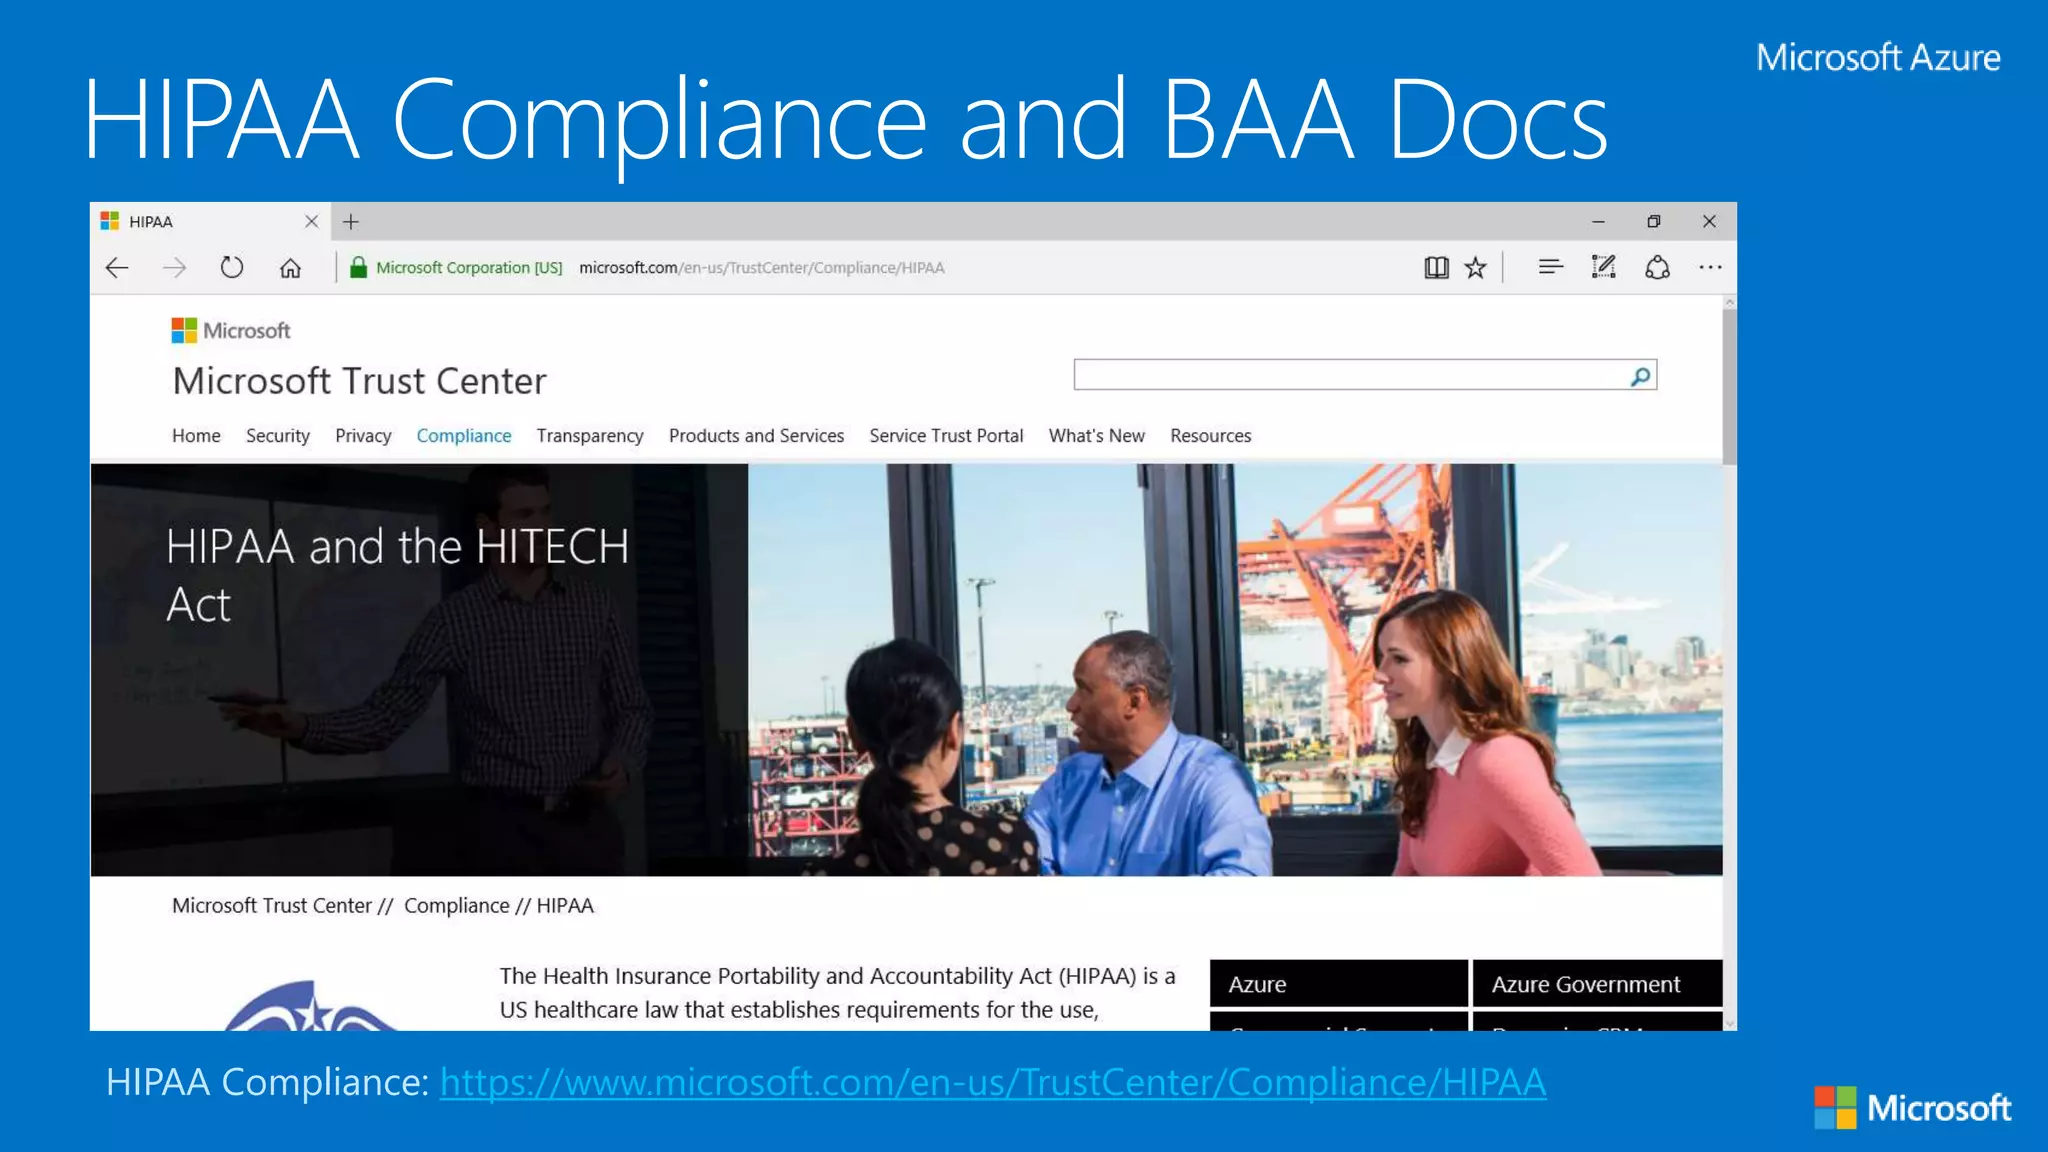Click the Compliance breadcrumb link

(x=457, y=906)
